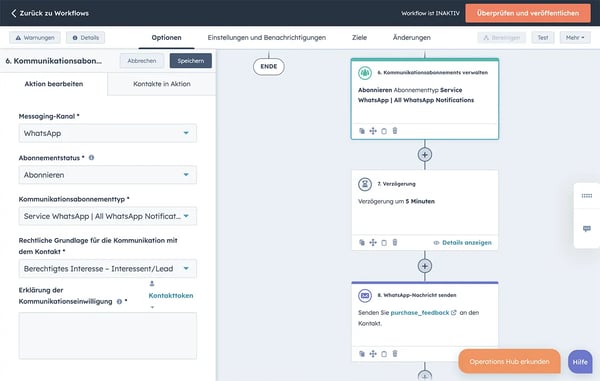This screenshot has width=600, height=381.
Task: Open the Hilfe chat button
Action: coord(580,362)
